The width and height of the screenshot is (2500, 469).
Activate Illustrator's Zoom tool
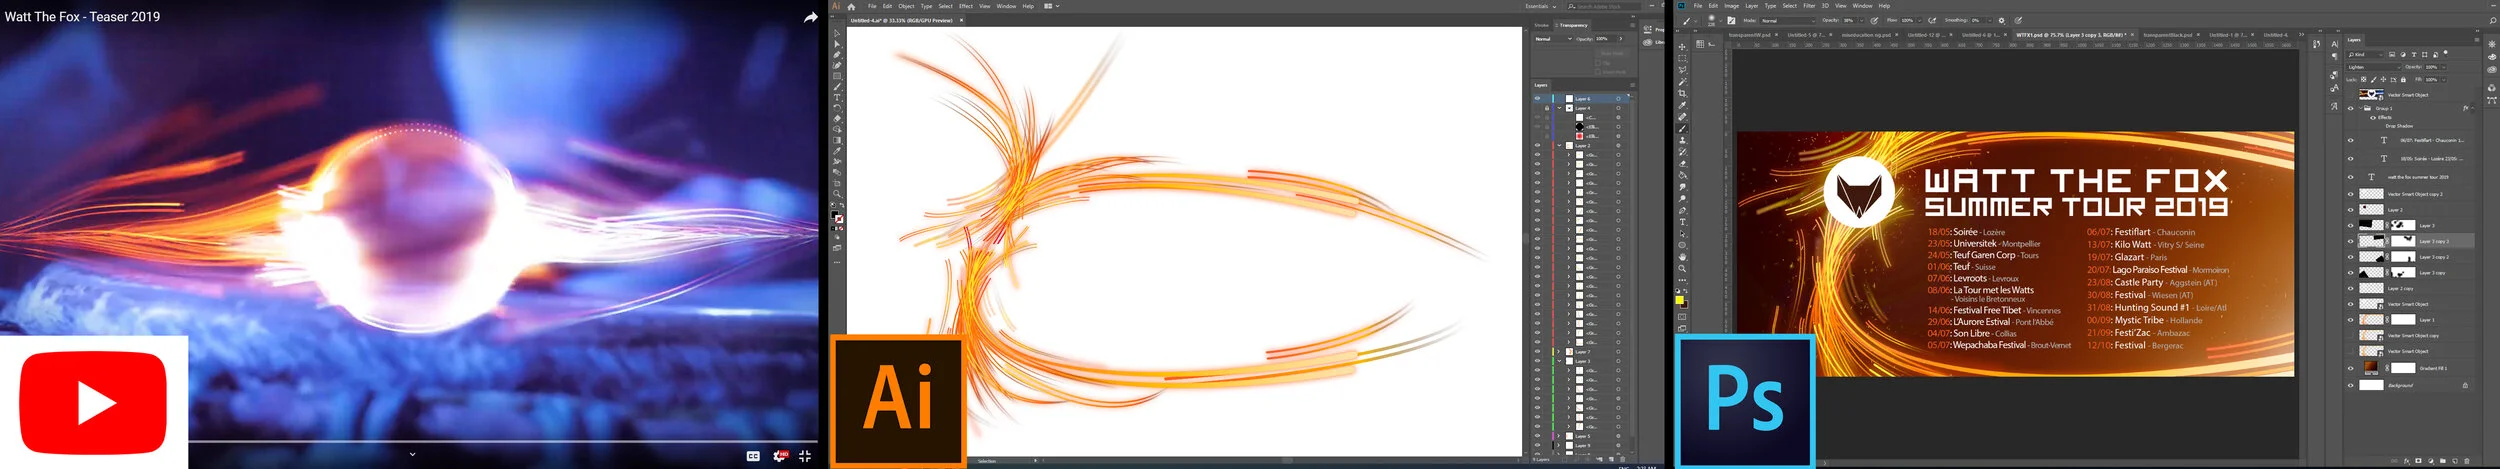point(837,194)
